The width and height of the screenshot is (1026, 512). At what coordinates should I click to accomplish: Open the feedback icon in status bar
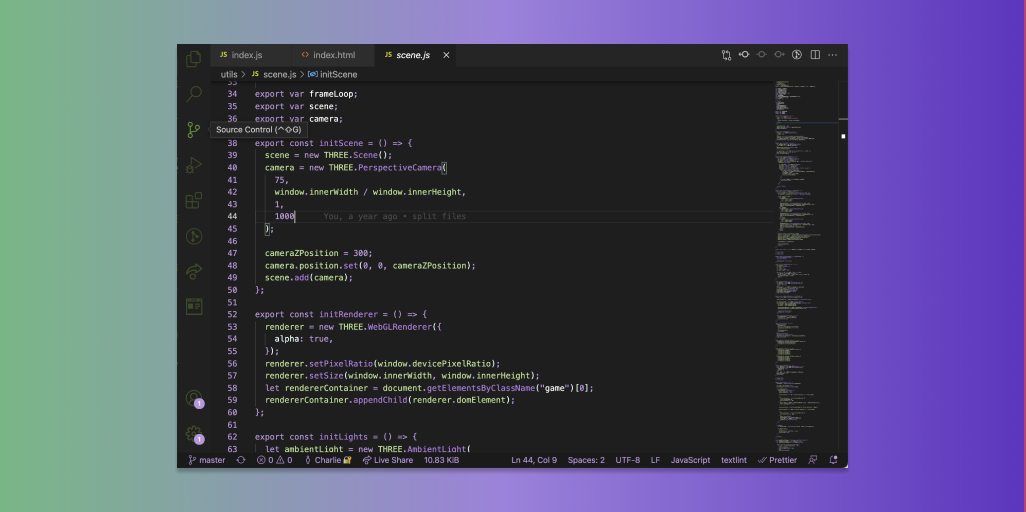click(813, 460)
